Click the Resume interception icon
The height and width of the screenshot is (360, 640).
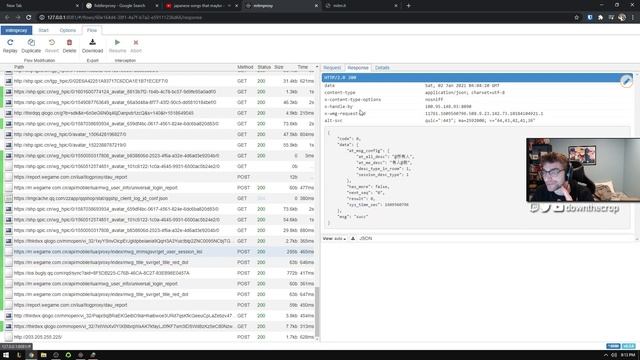pyautogui.click(x=117, y=42)
